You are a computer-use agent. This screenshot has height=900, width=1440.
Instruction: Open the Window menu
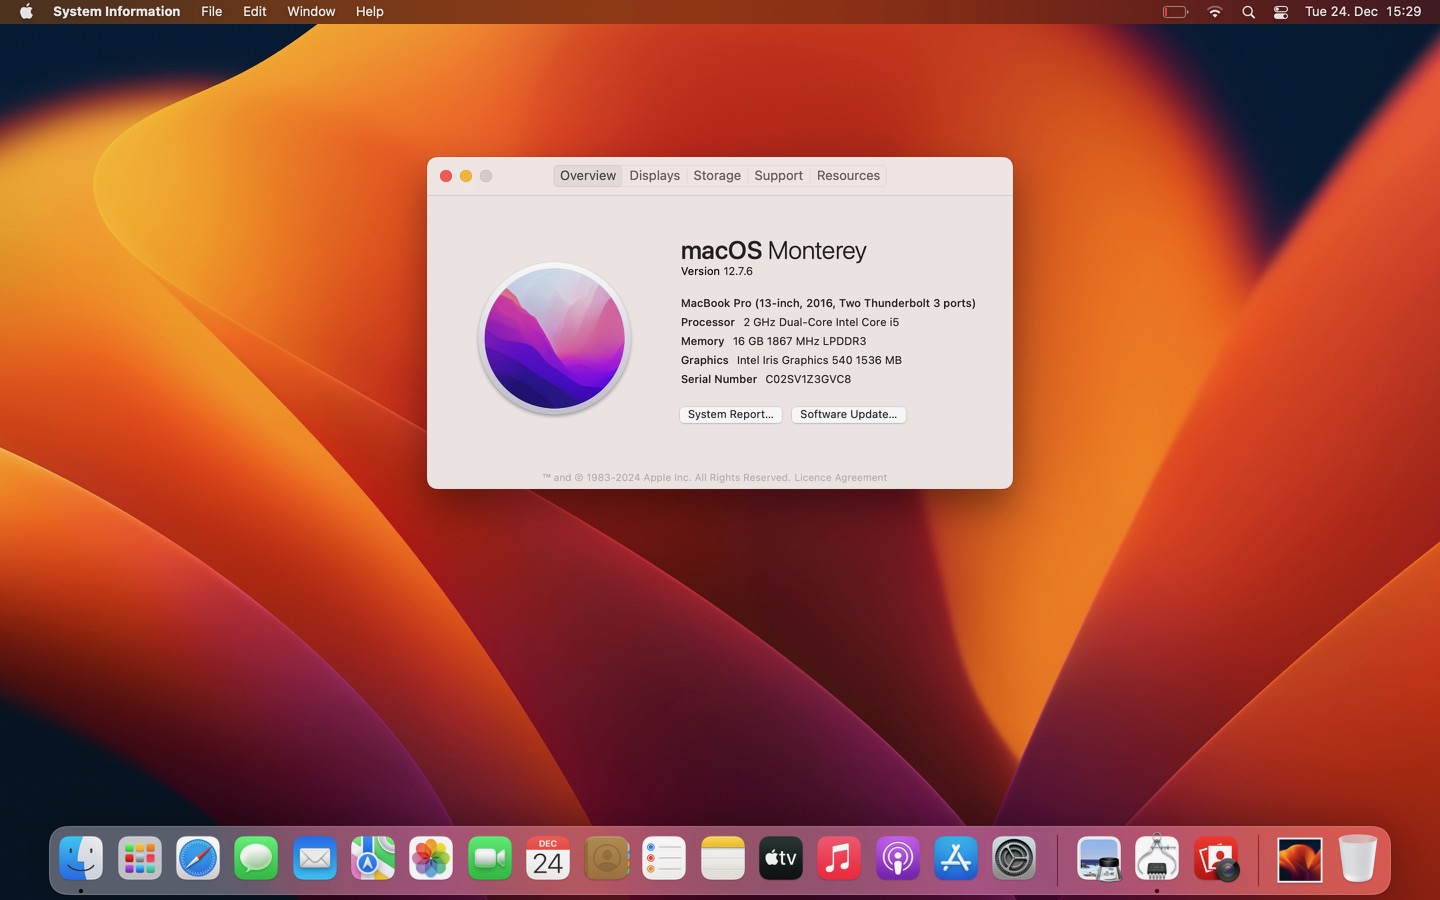point(311,12)
